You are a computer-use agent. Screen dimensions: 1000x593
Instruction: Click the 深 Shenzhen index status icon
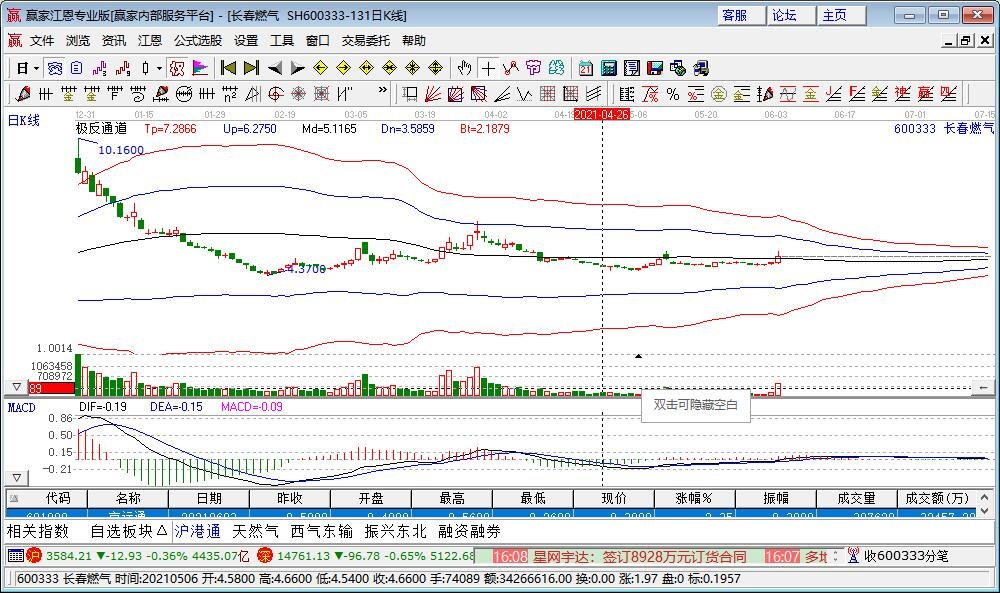[265, 556]
